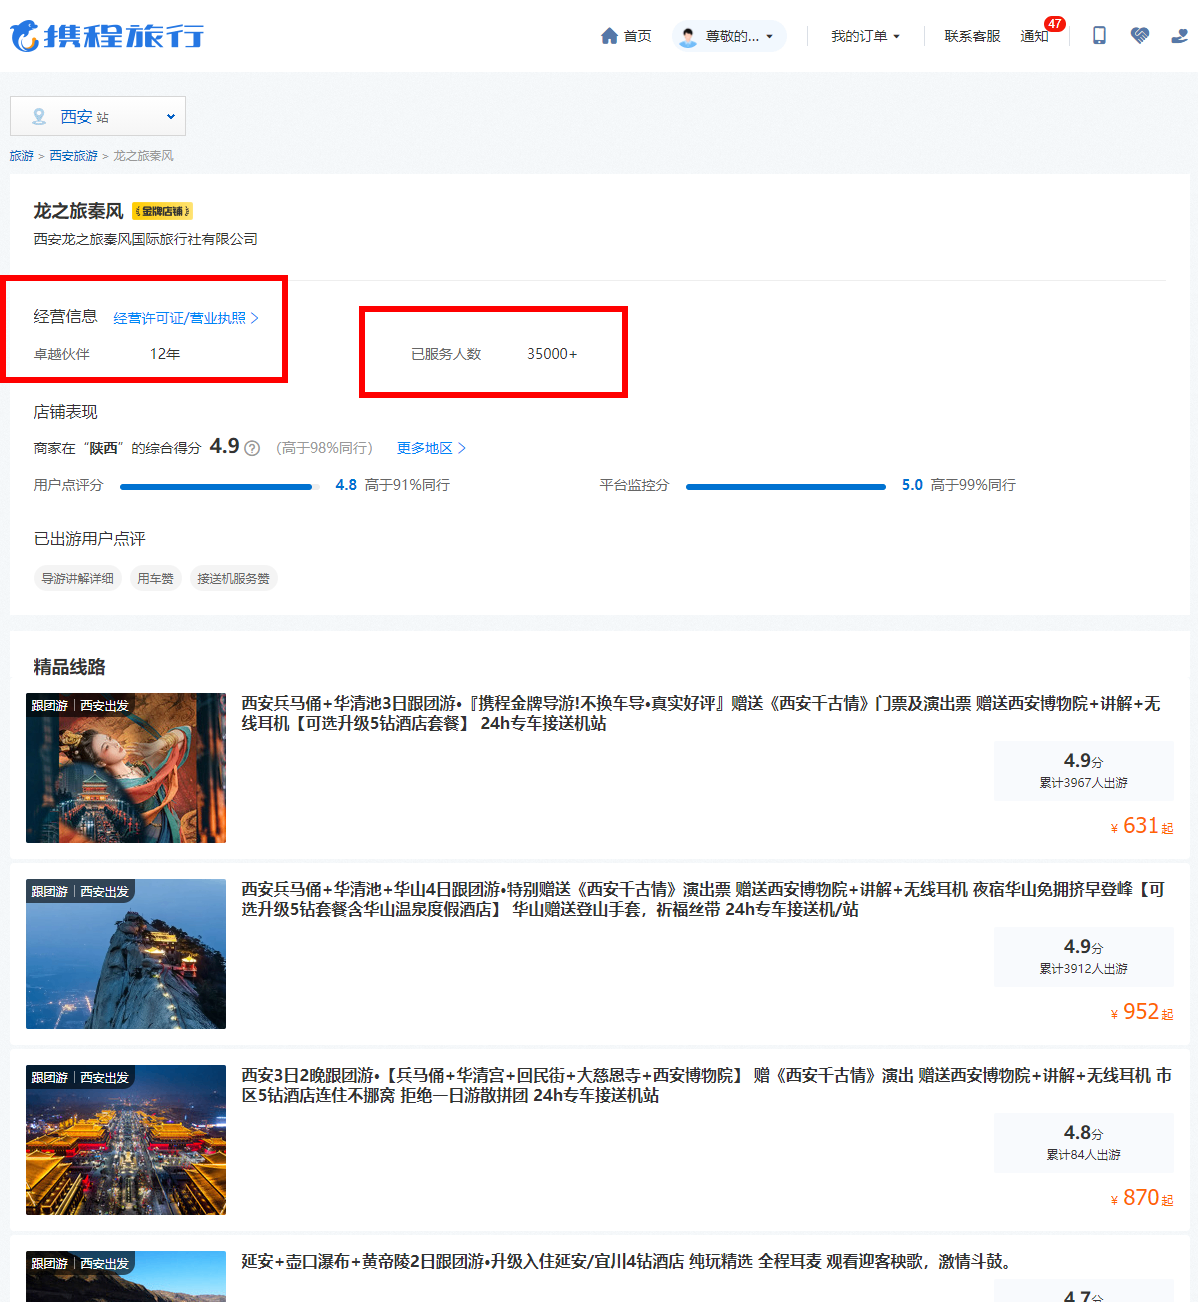The image size is (1198, 1302).
Task: Go to 西安旅游 breadcrumb
Action: point(73,156)
